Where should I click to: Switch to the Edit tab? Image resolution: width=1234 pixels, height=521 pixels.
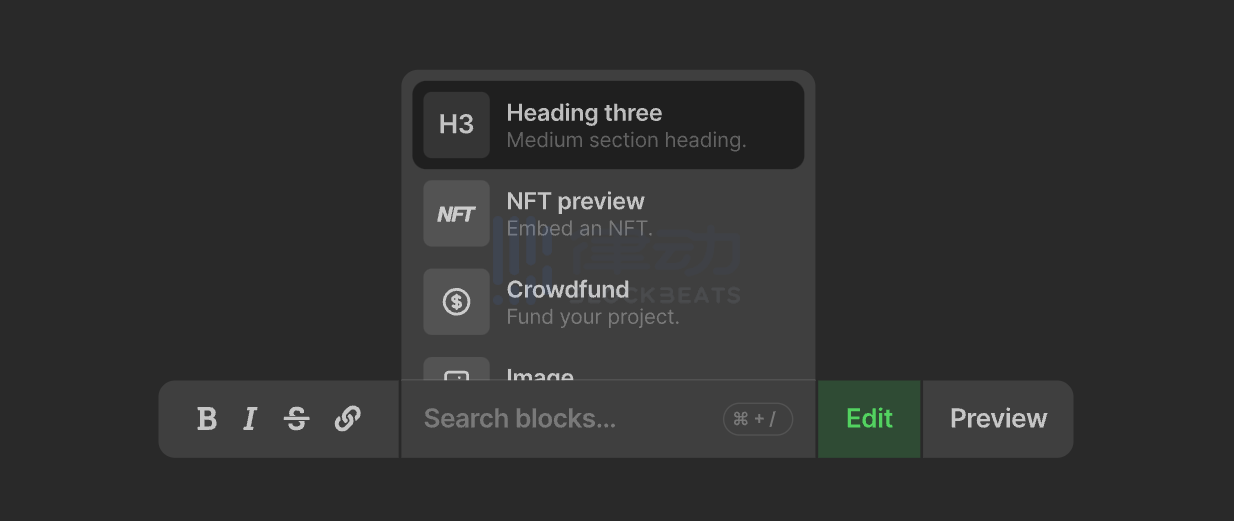(869, 419)
